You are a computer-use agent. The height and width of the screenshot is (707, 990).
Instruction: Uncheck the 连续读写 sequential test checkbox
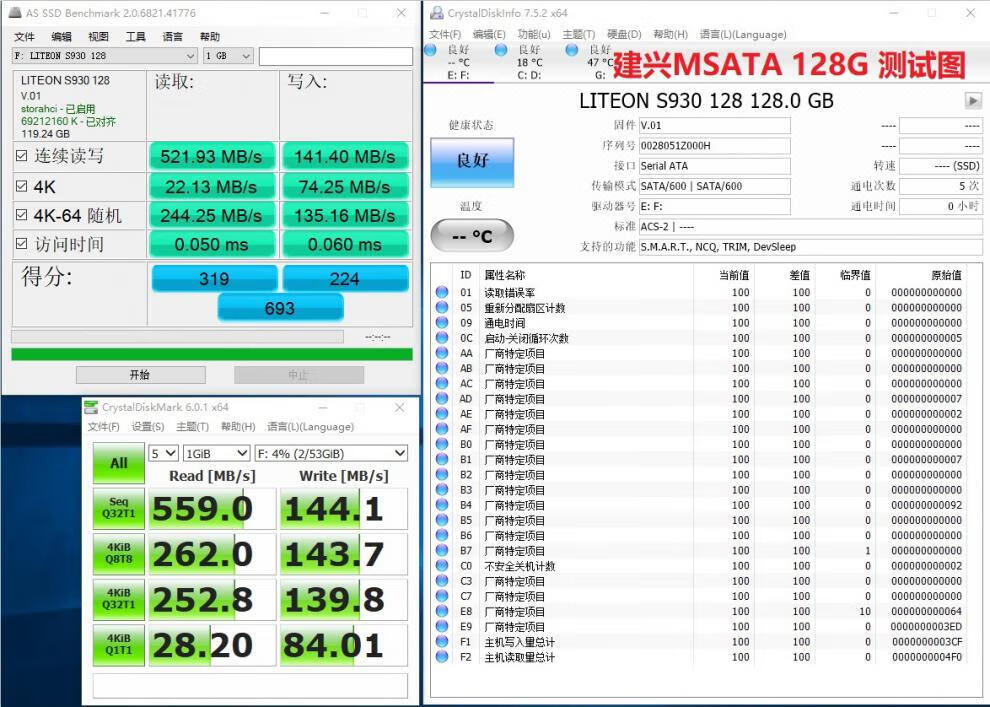[22, 156]
